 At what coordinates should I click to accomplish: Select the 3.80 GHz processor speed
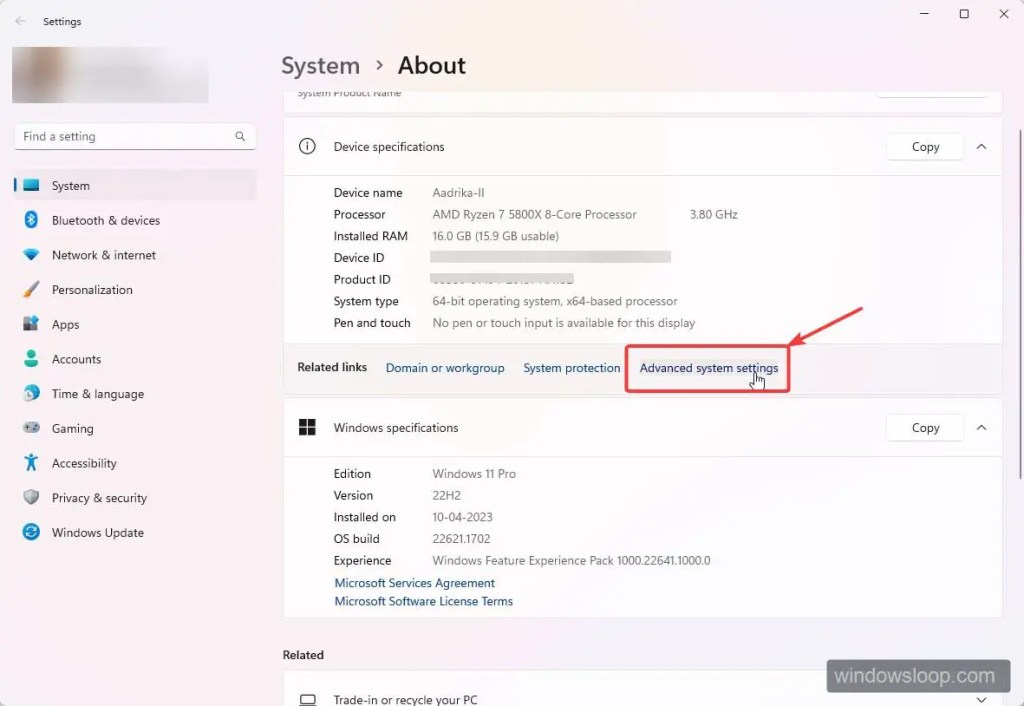(713, 214)
